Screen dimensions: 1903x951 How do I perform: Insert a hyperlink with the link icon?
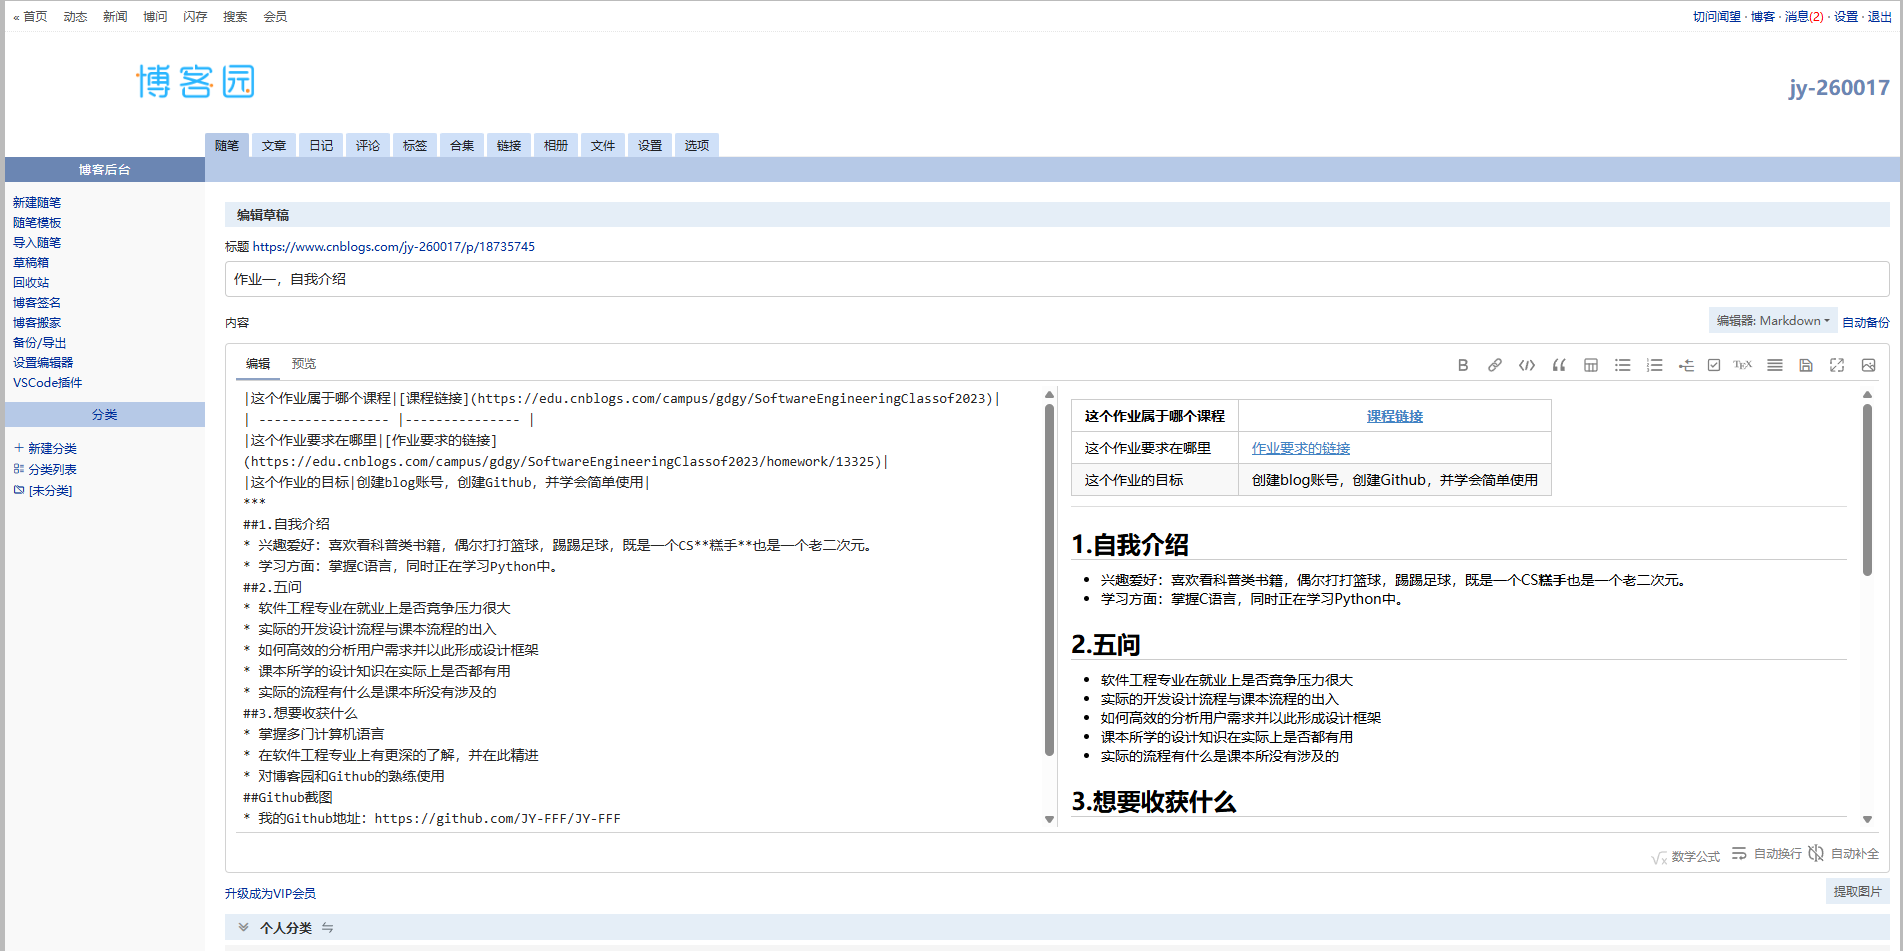(x=1495, y=365)
